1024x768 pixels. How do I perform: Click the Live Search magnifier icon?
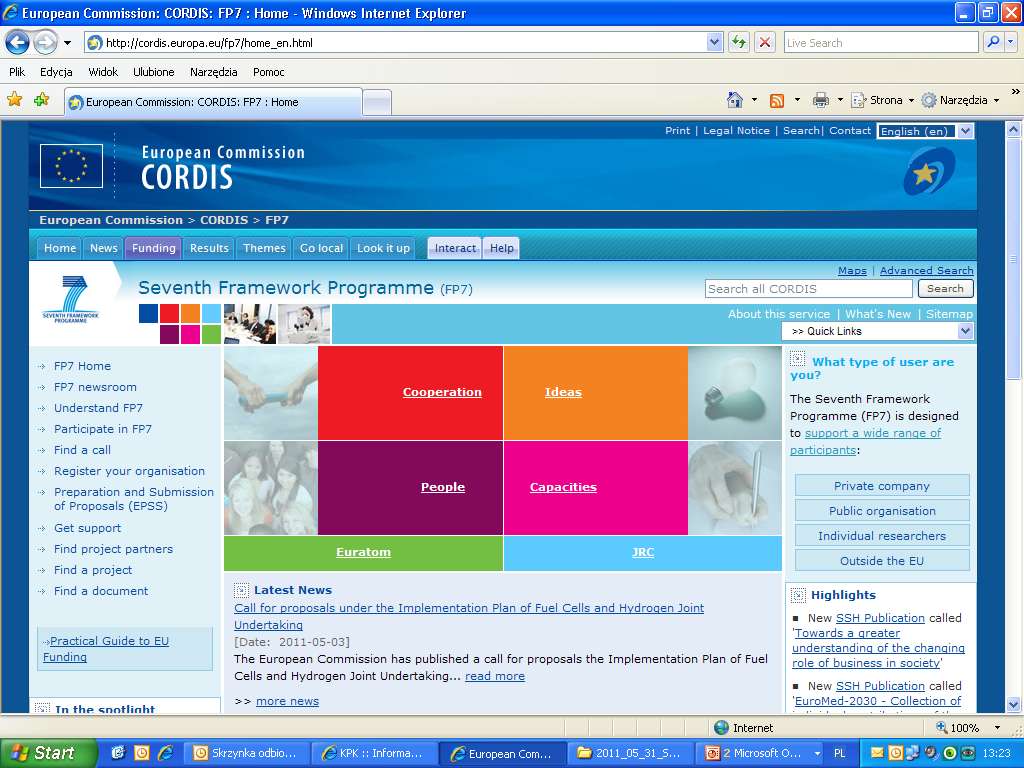(x=993, y=42)
